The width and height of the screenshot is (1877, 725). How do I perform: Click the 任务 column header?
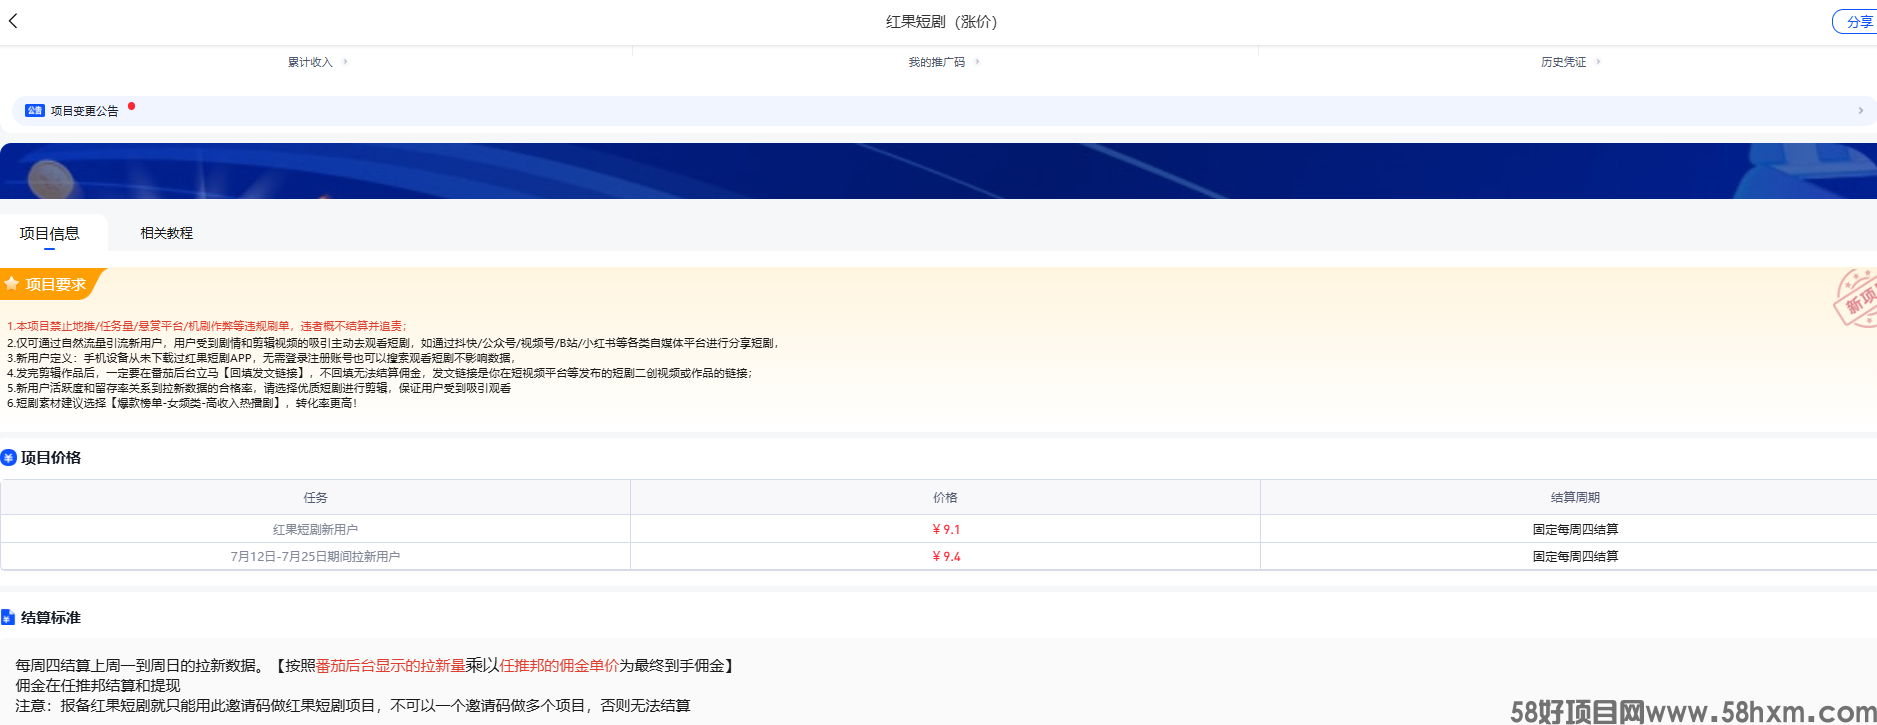click(x=315, y=497)
